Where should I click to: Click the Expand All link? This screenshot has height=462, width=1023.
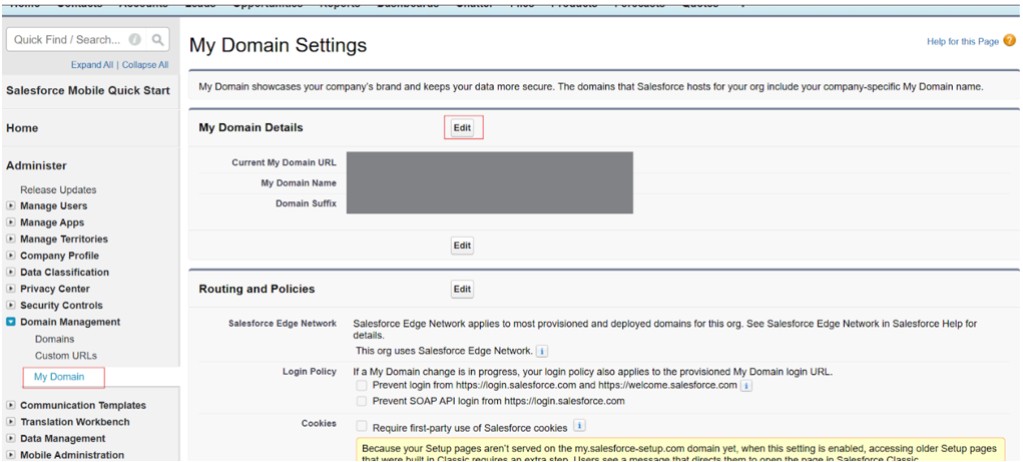[92, 65]
